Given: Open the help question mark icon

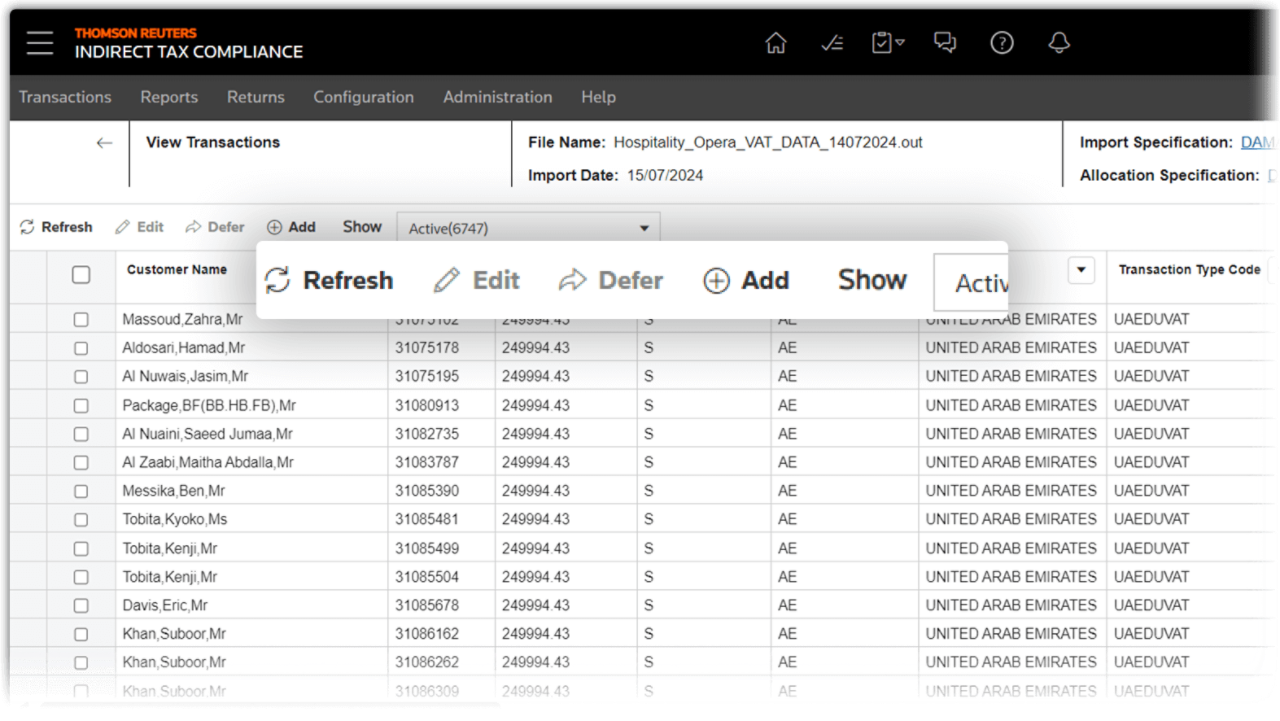Looking at the screenshot, I should (x=1001, y=43).
